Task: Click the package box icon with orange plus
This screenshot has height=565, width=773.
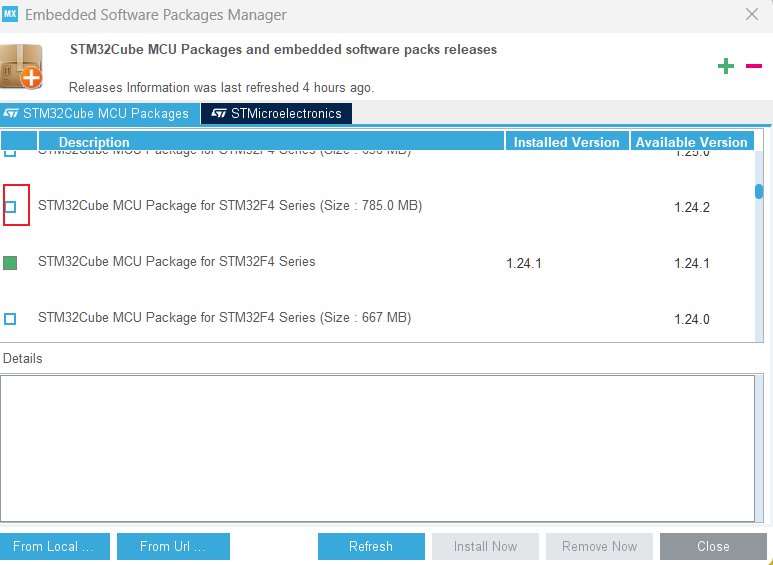Action: pyautogui.click(x=21, y=67)
